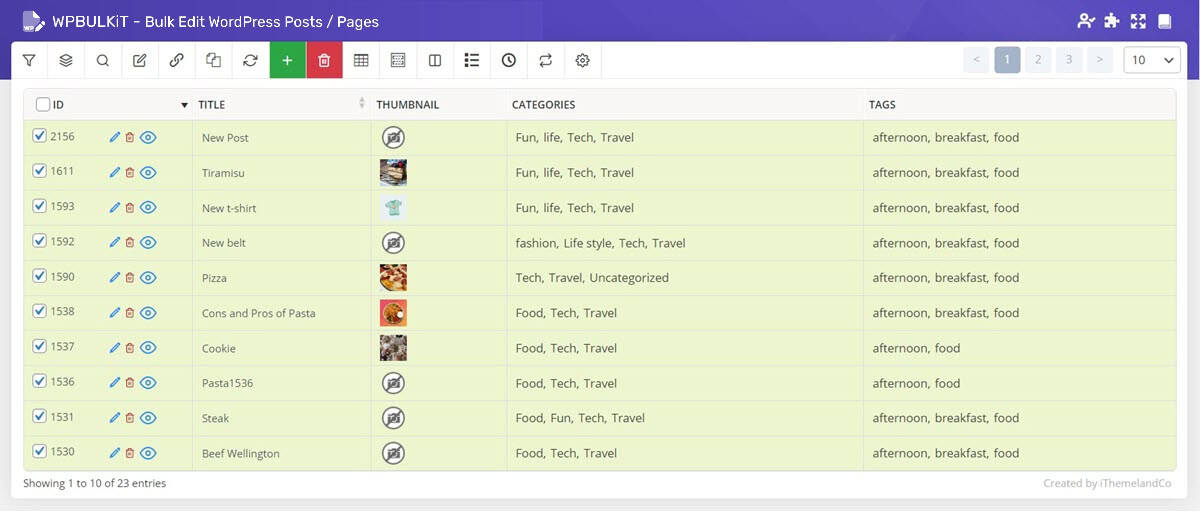
Task: Click the no-image placeholder for New belt
Action: [x=393, y=242]
